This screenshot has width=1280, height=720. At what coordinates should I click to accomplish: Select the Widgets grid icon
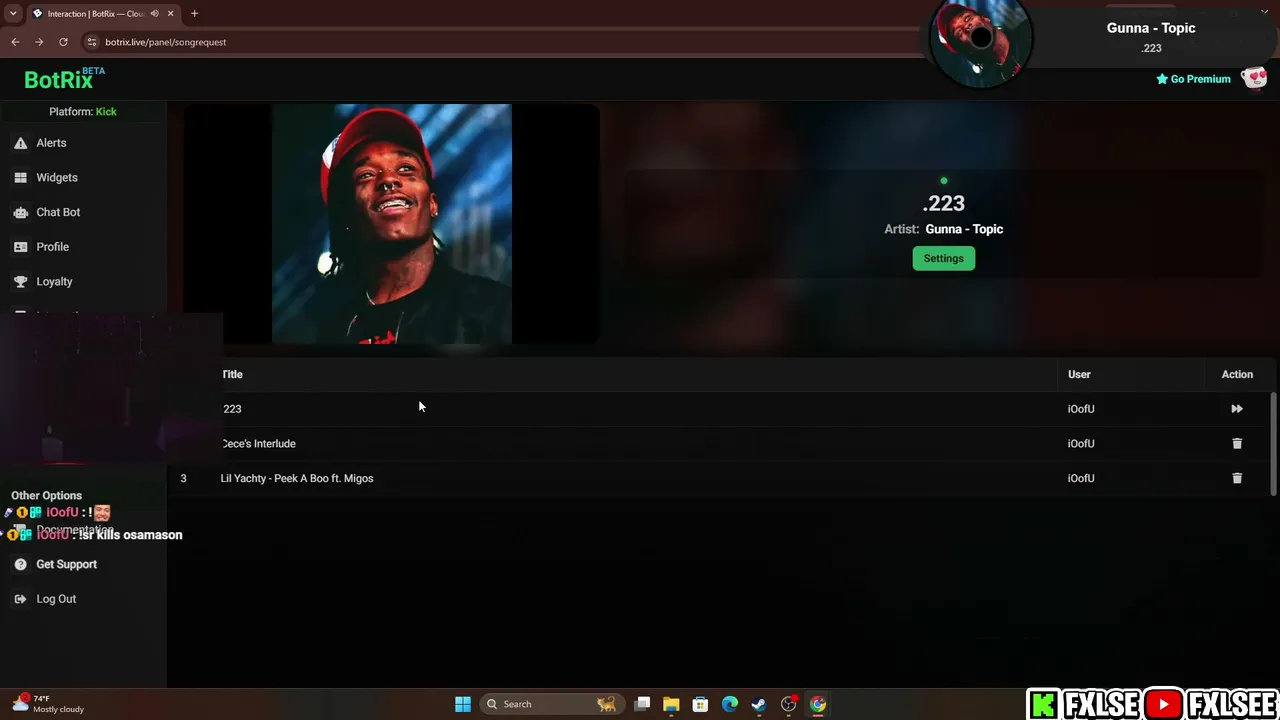point(20,178)
